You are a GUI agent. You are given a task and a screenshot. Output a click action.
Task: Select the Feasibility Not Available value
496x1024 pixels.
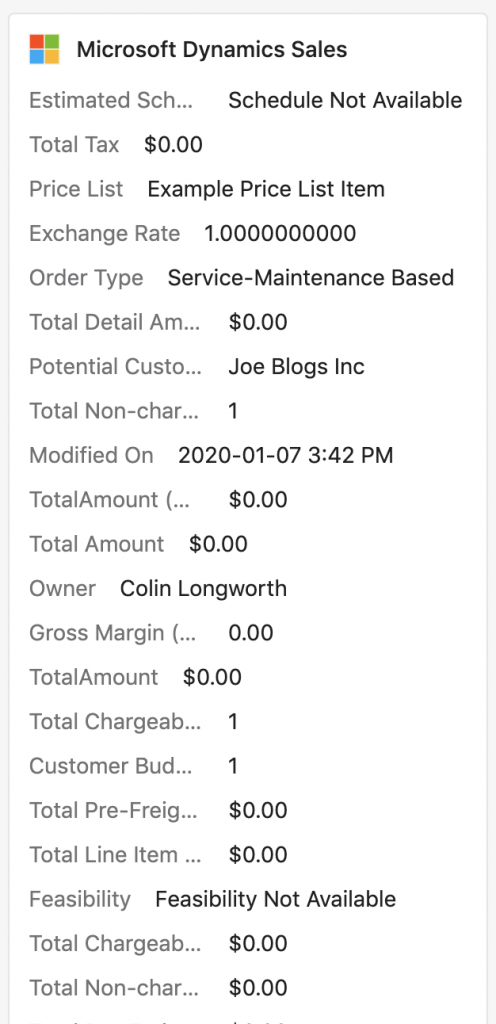(275, 899)
